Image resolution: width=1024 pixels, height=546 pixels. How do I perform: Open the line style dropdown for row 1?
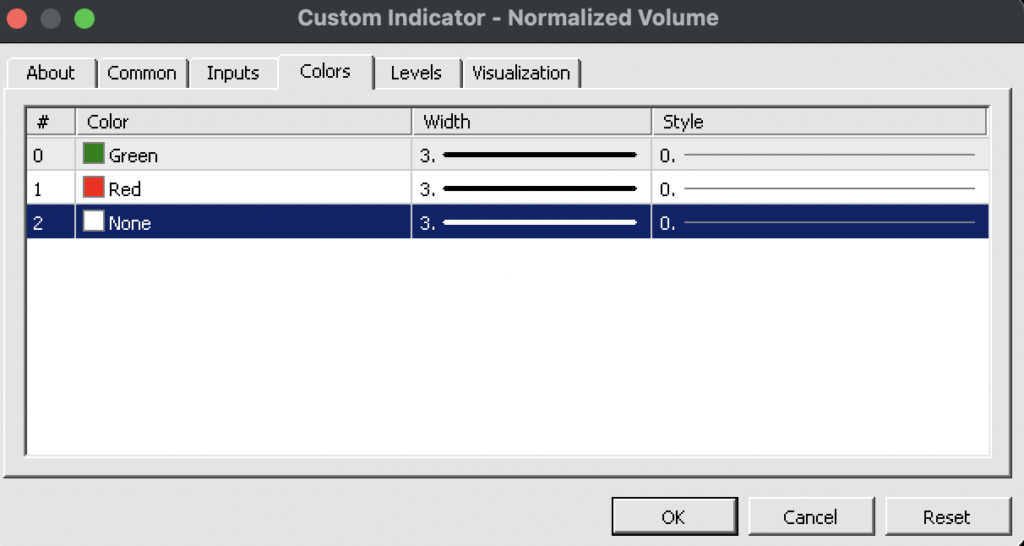click(x=820, y=189)
